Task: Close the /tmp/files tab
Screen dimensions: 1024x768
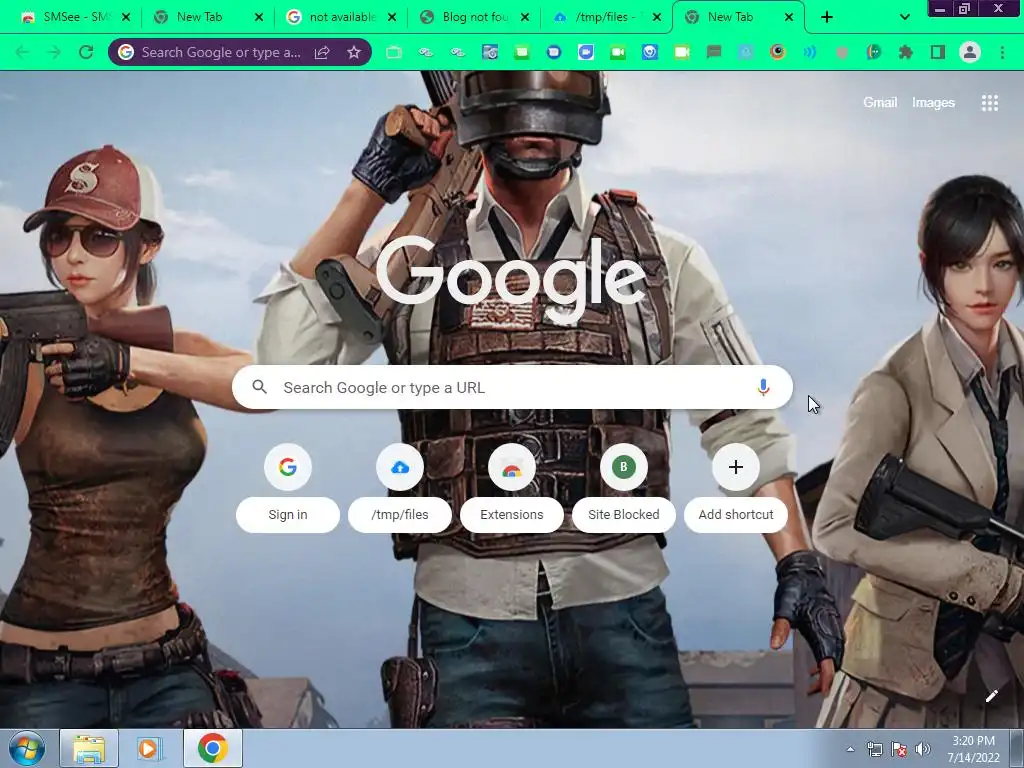Action: click(x=657, y=18)
